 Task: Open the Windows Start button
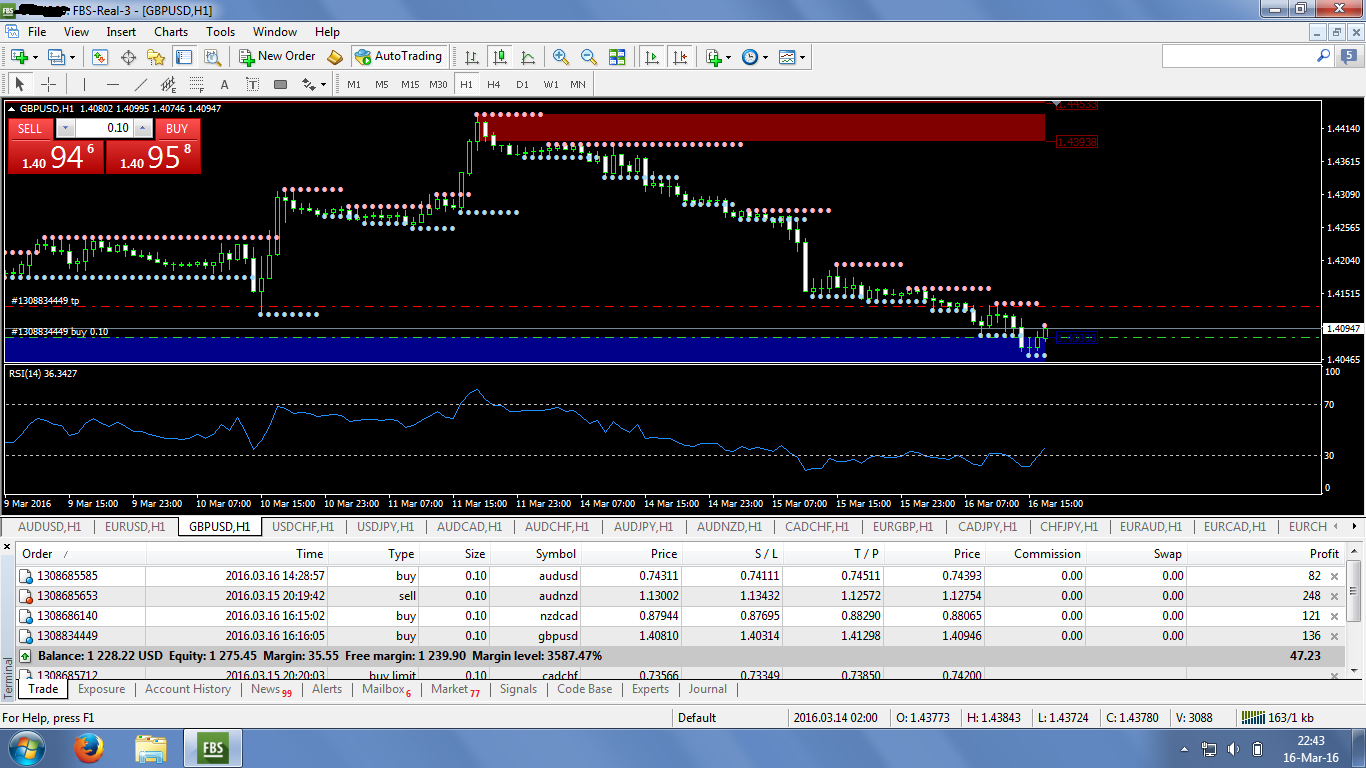25,748
